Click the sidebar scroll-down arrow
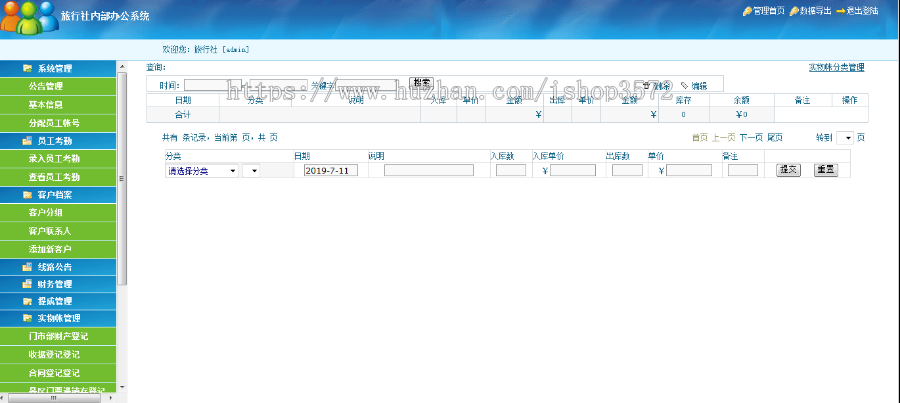 click(122, 388)
